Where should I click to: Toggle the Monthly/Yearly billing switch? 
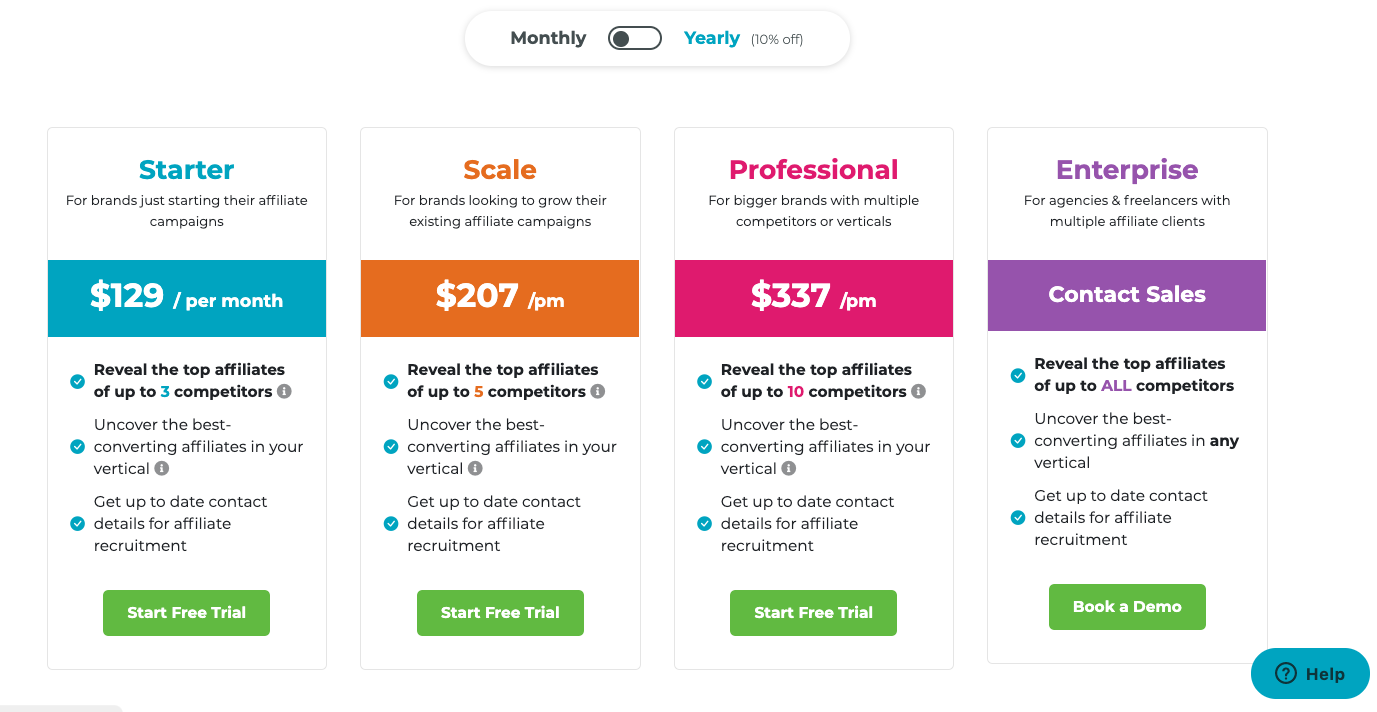click(x=634, y=37)
